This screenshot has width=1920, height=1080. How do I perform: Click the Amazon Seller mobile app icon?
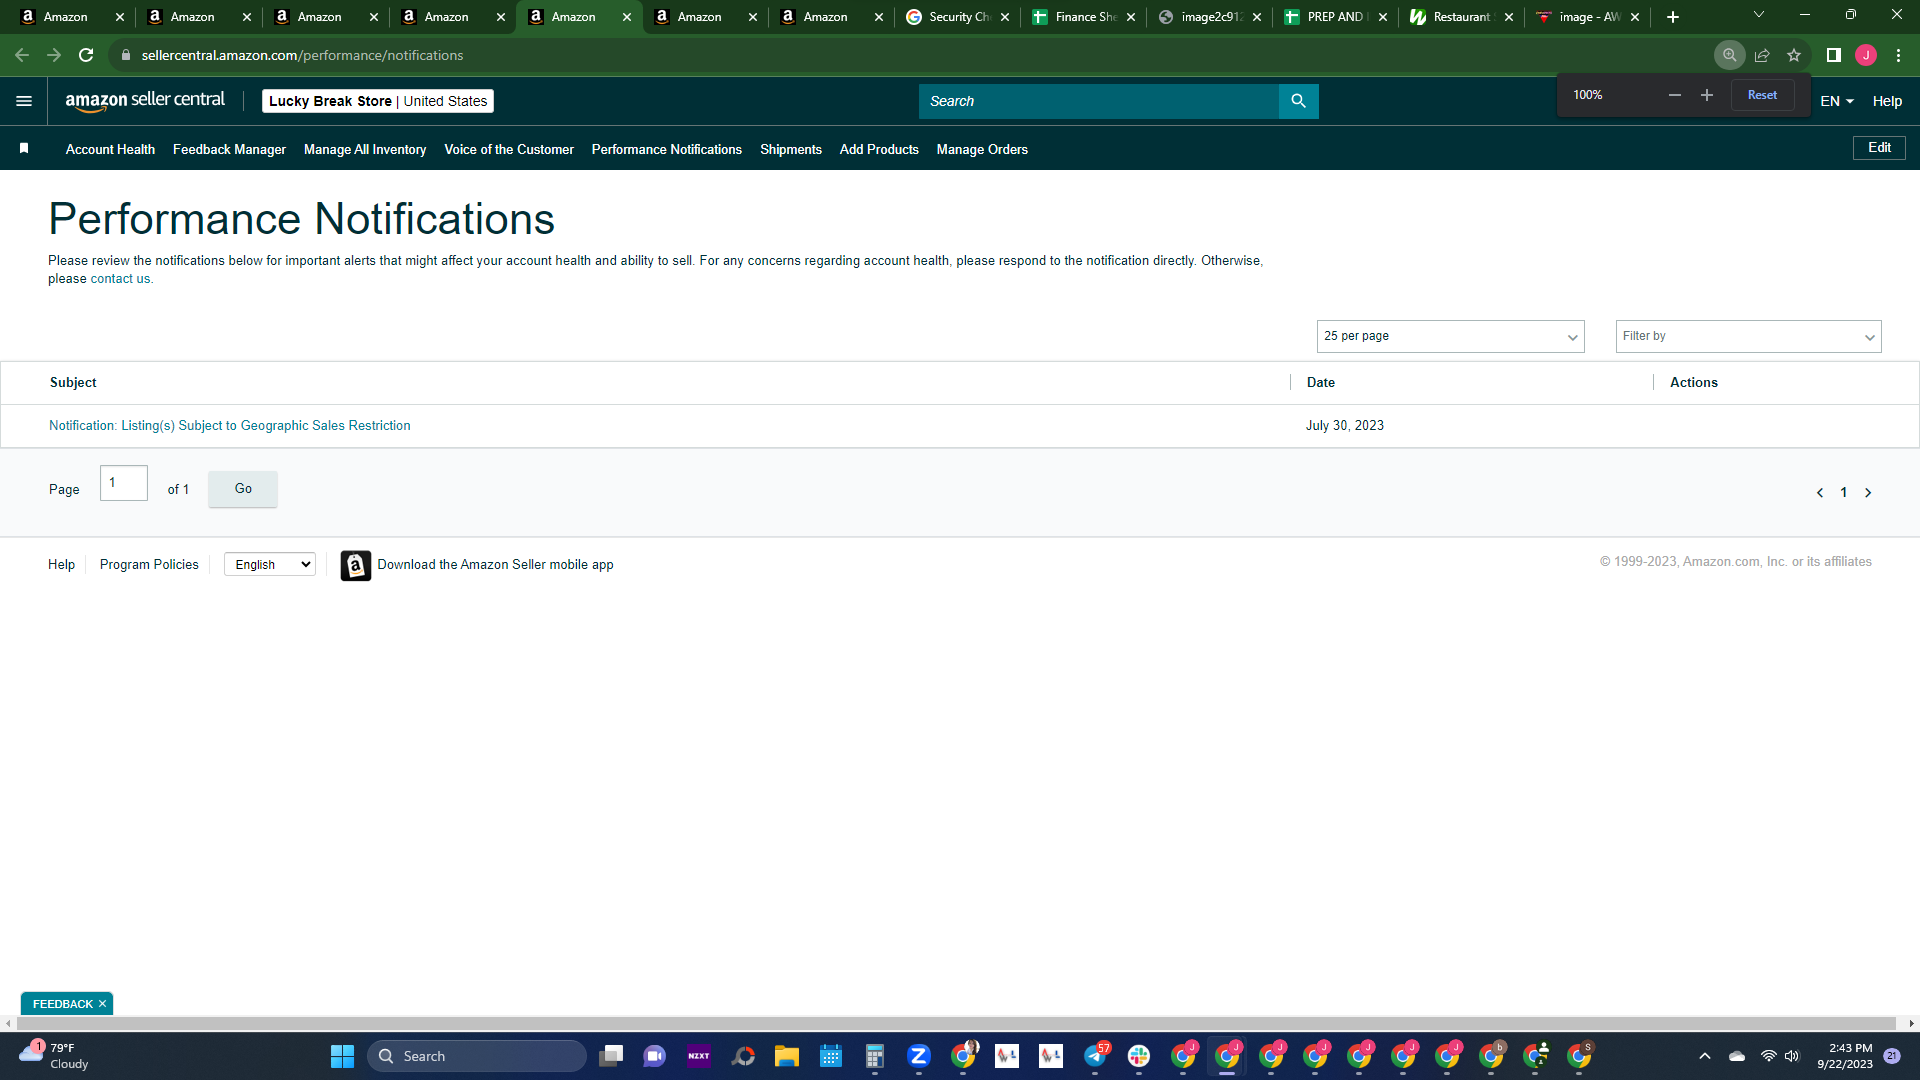pos(355,565)
